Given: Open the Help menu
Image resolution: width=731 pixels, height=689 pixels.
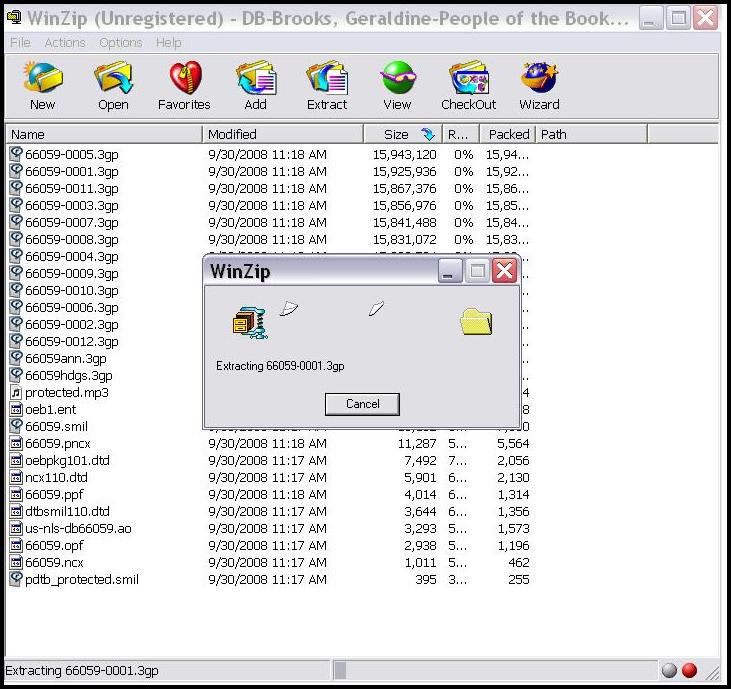Looking at the screenshot, I should (x=168, y=43).
